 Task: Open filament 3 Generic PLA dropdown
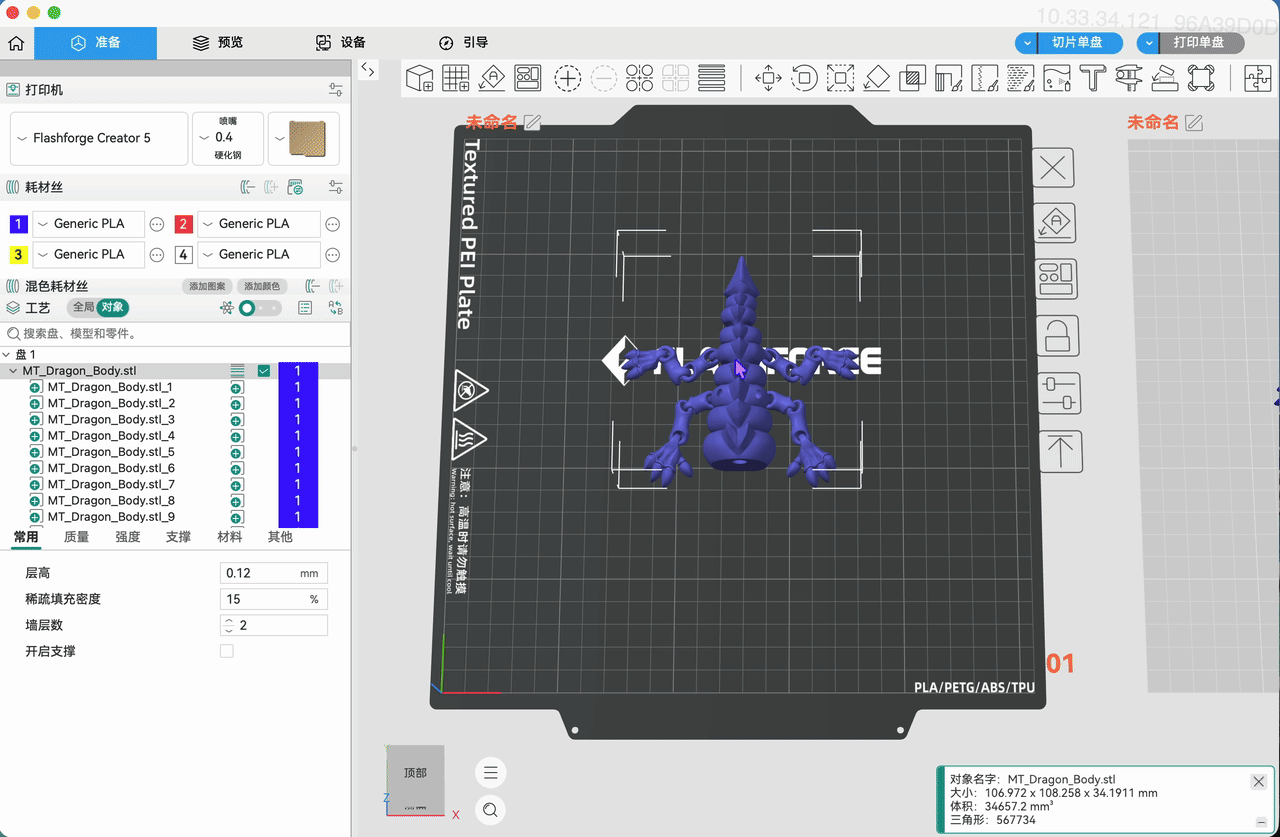tap(89, 254)
